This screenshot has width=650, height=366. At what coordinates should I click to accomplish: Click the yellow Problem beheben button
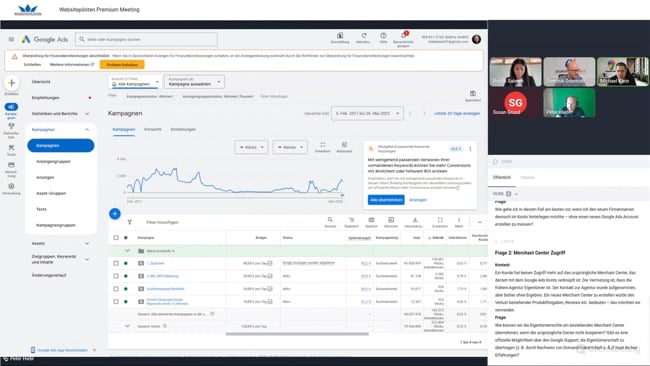(122, 65)
